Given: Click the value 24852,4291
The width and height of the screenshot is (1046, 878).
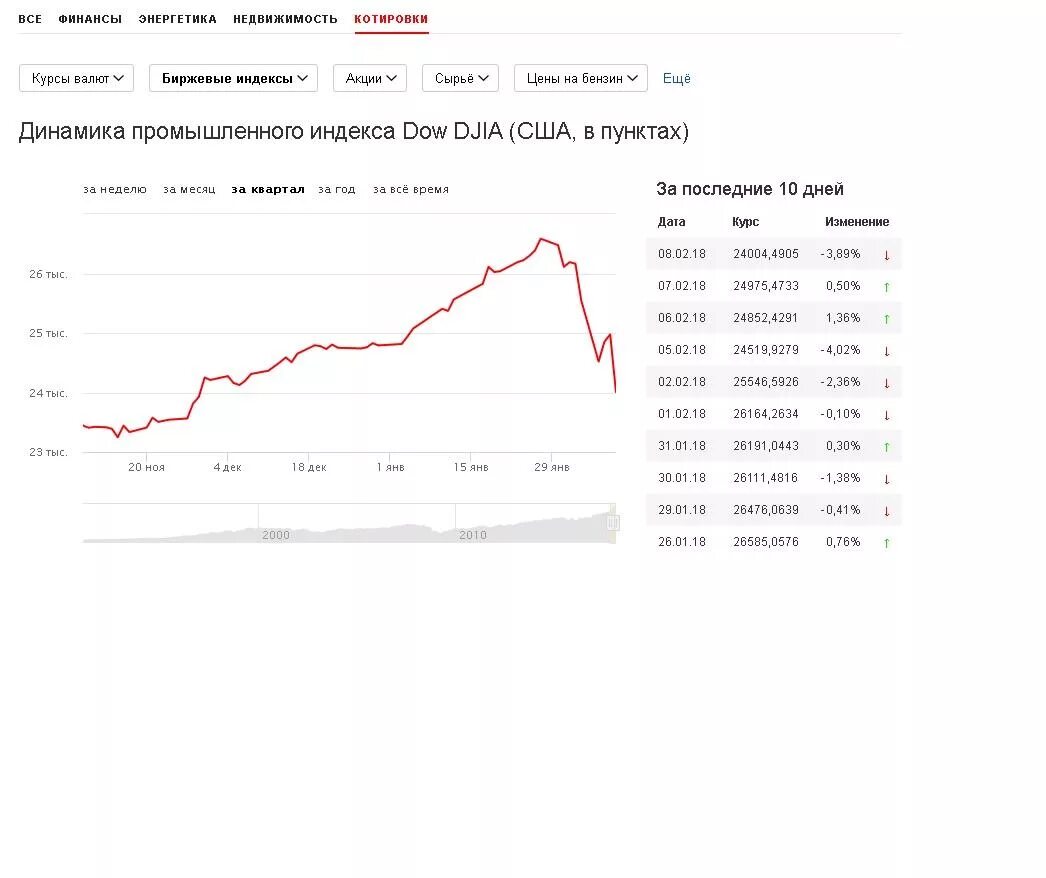Looking at the screenshot, I should (766, 318).
